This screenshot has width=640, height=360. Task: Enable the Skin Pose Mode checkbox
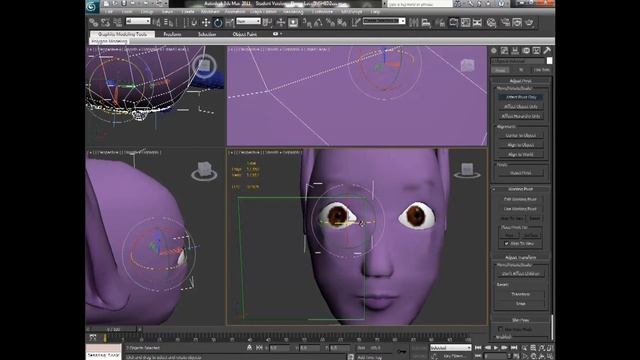pyautogui.click(x=500, y=329)
